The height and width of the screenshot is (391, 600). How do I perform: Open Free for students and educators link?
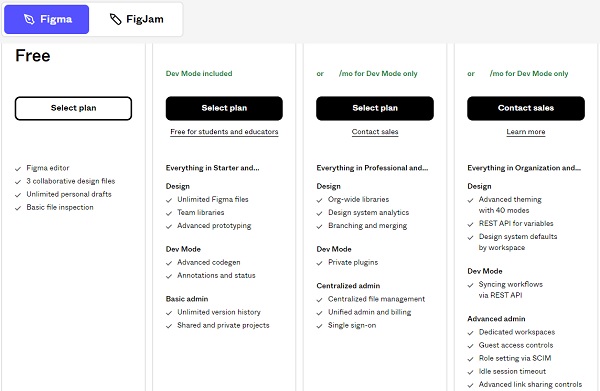tap(224, 132)
